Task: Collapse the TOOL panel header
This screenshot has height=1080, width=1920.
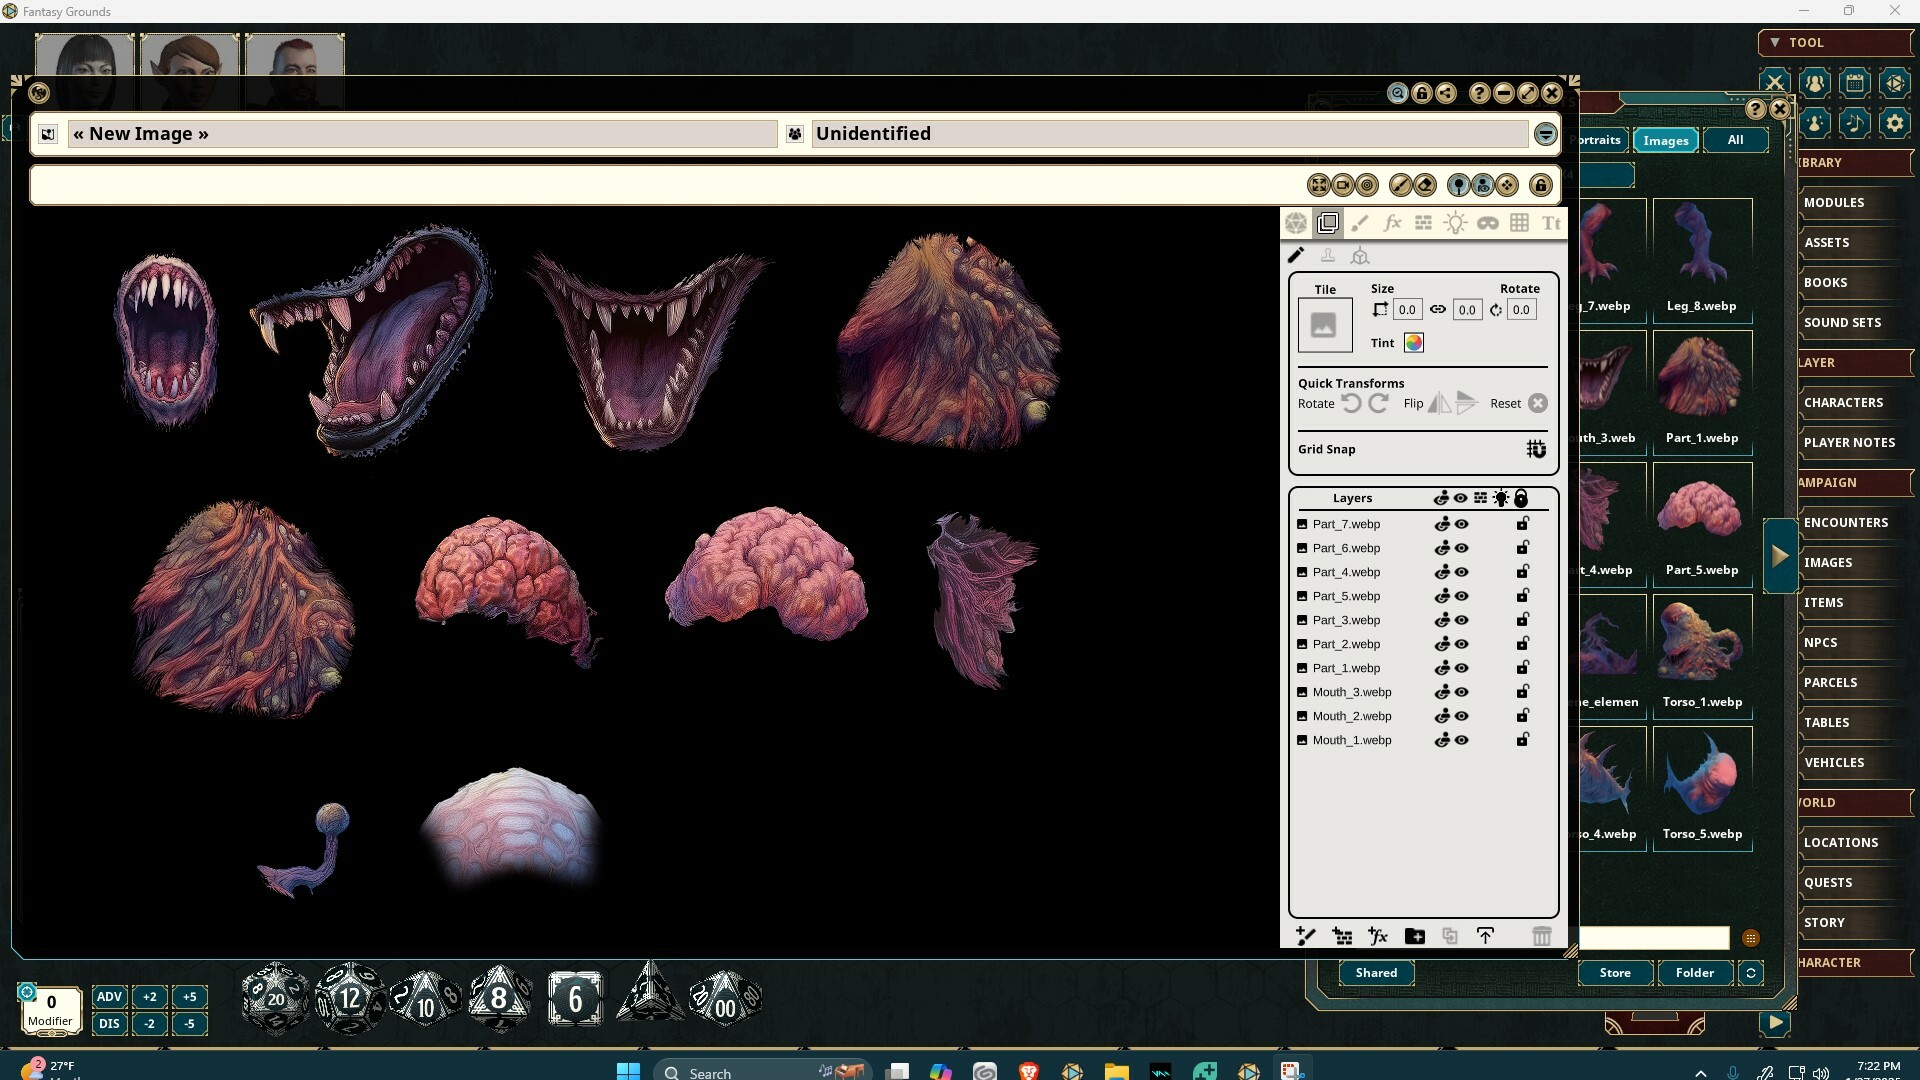Action: point(1773,42)
